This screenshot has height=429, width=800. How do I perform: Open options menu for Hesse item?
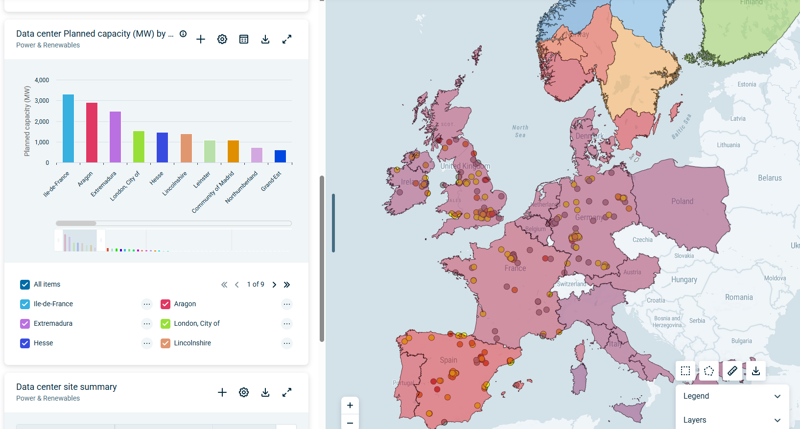pyautogui.click(x=147, y=343)
